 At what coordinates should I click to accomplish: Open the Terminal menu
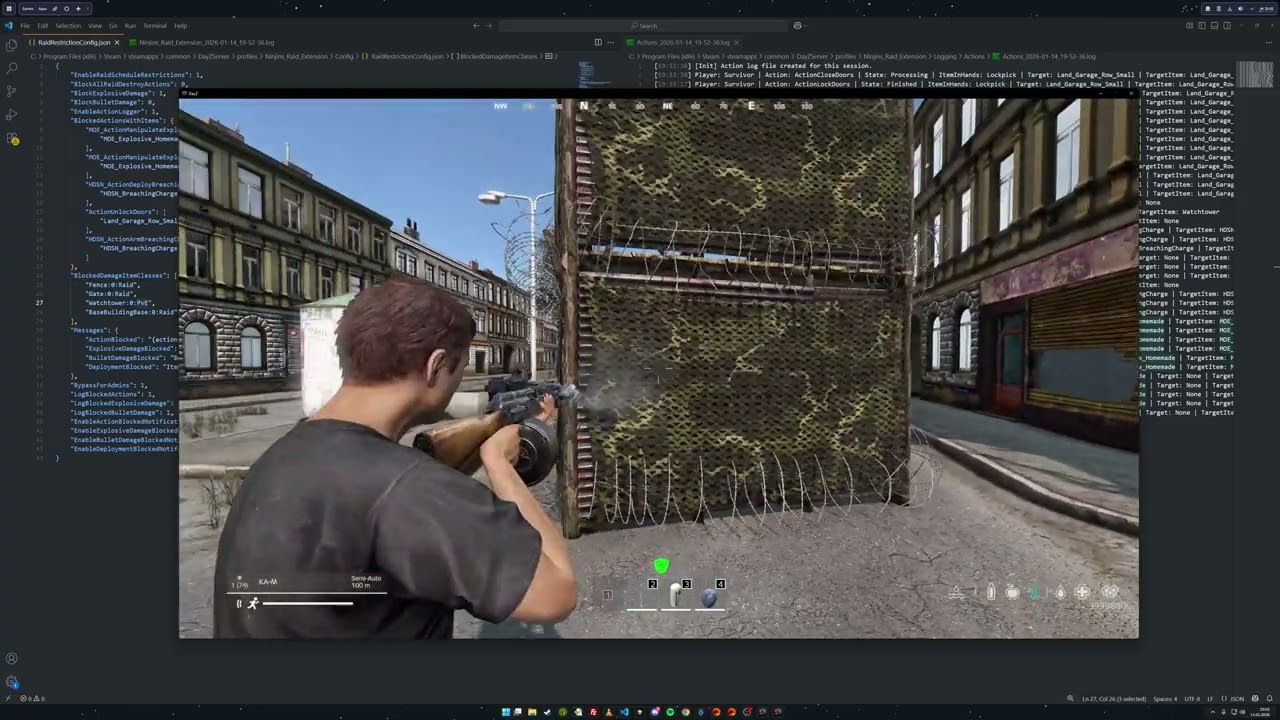pyautogui.click(x=155, y=25)
